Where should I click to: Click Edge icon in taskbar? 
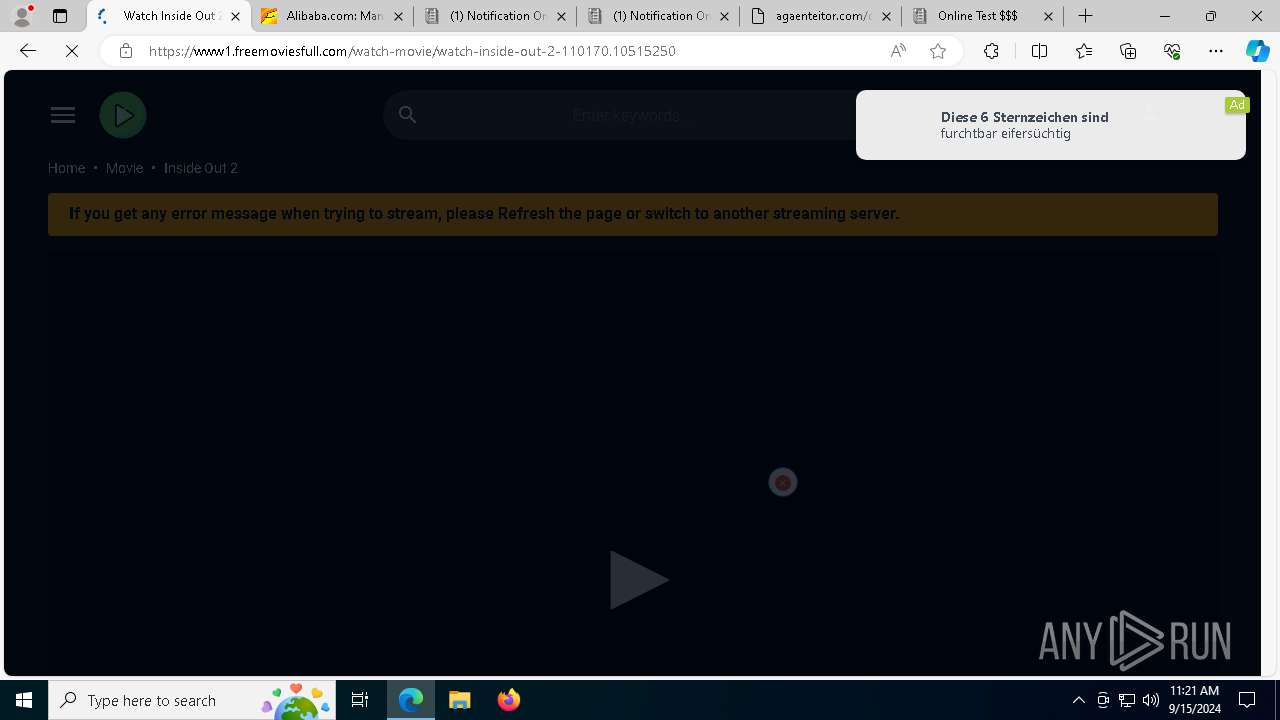(x=411, y=700)
